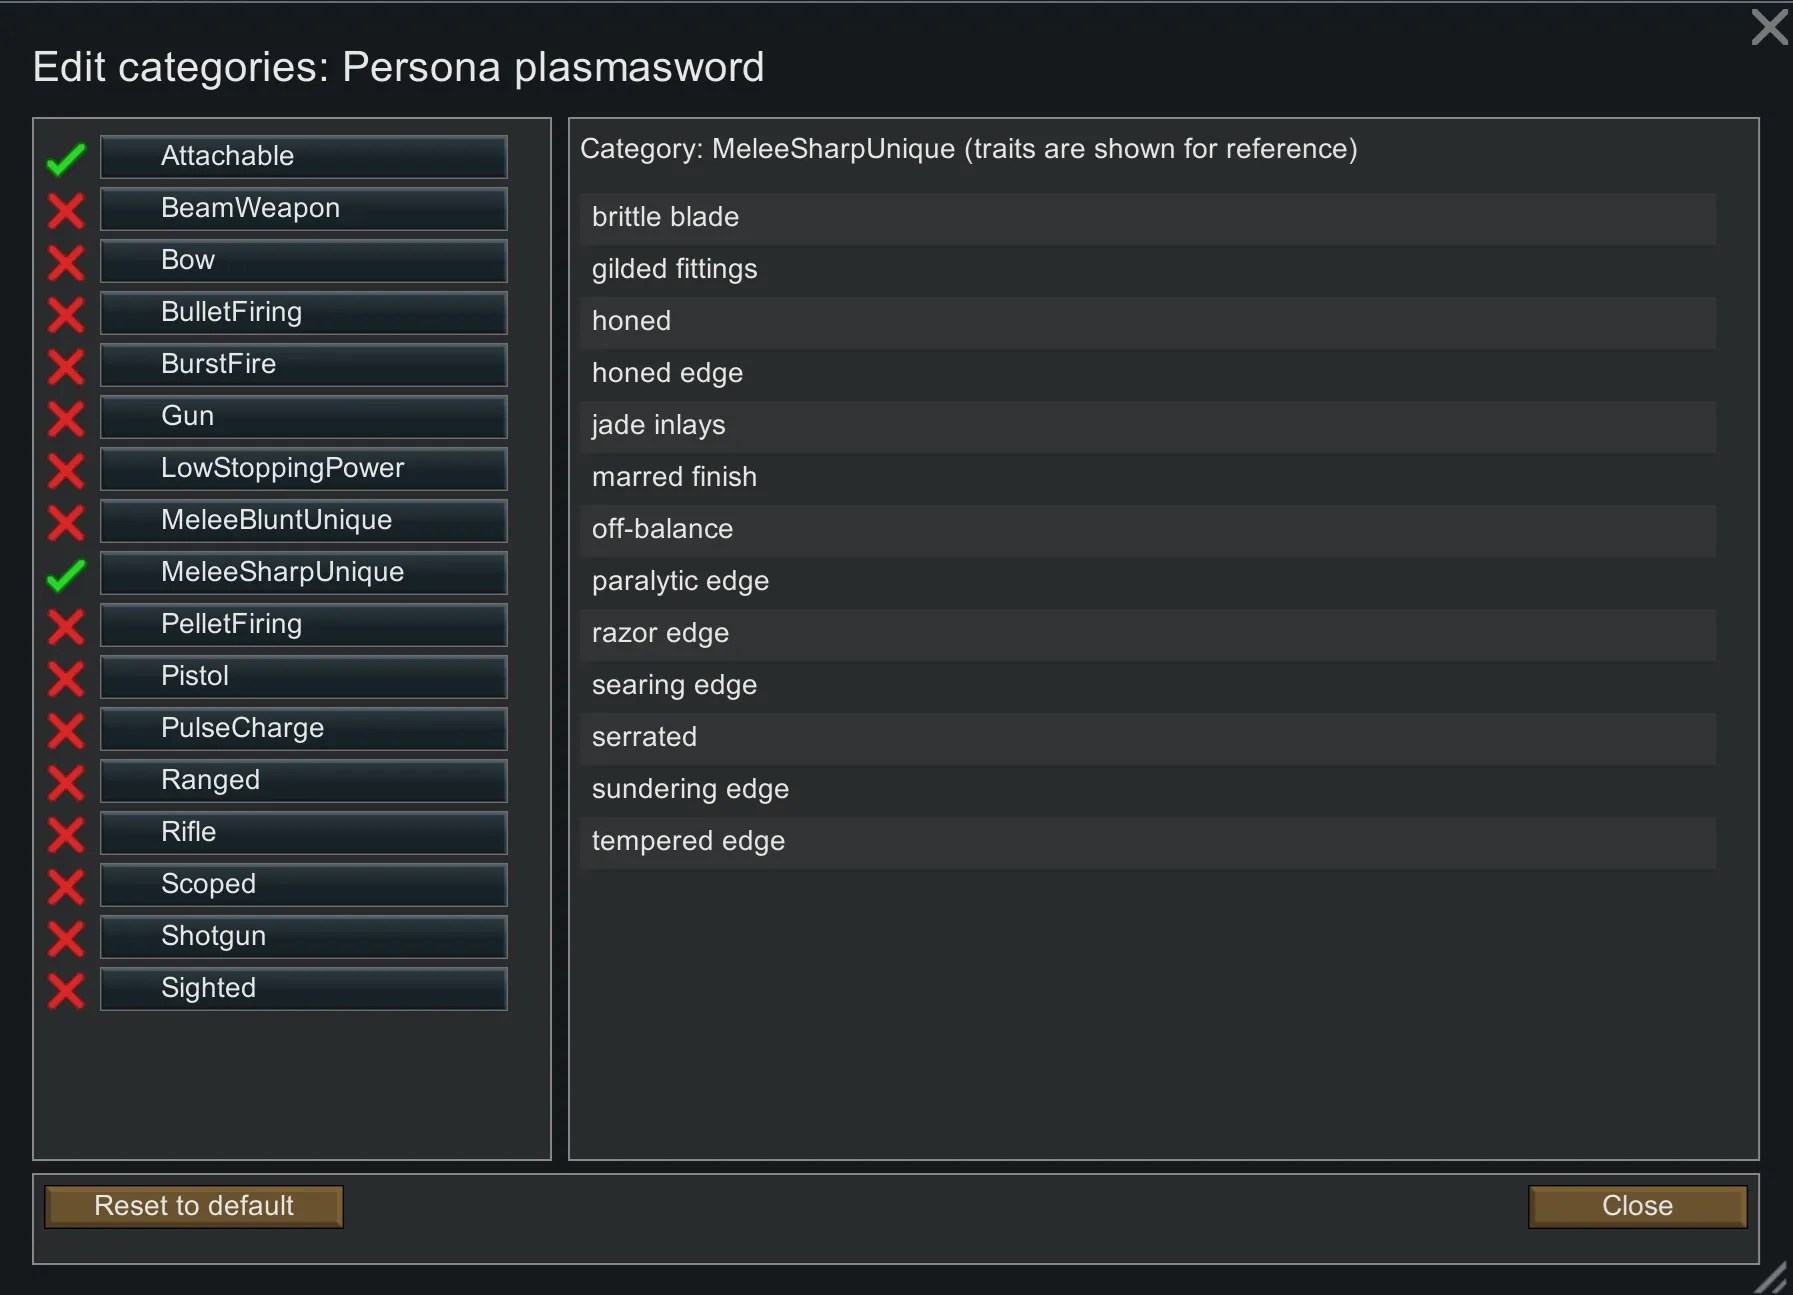The height and width of the screenshot is (1295, 1793).
Task: Close the dialog with the top-right X
Action: [1769, 27]
